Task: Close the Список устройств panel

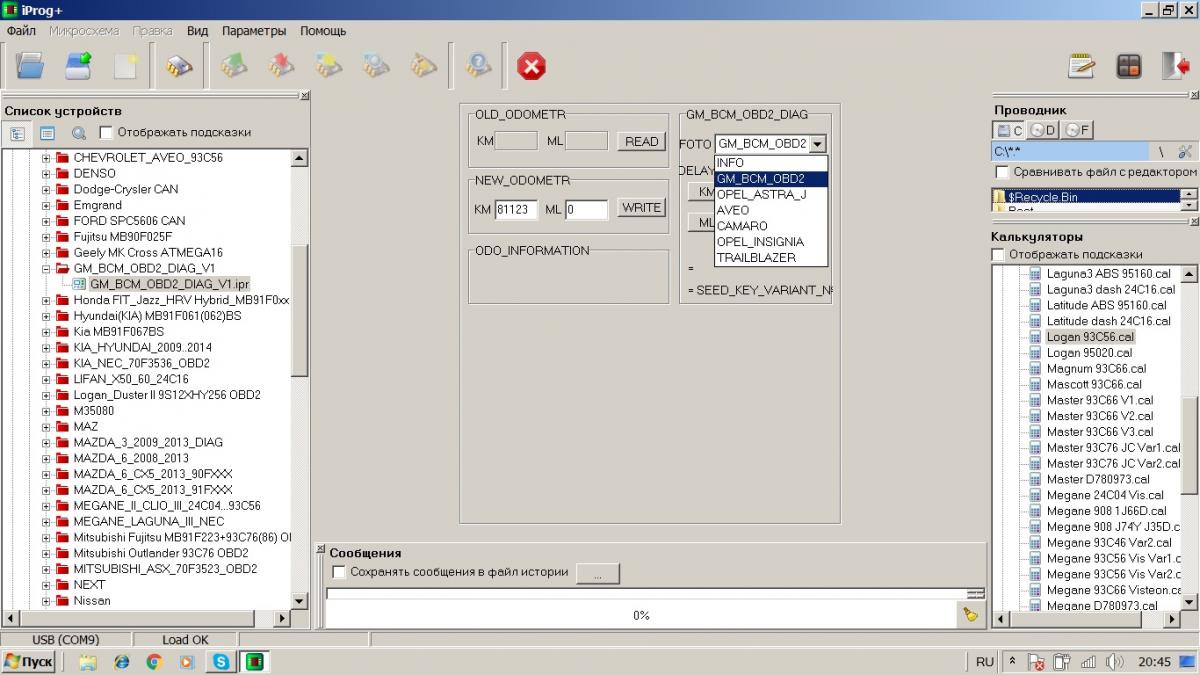Action: (304, 97)
